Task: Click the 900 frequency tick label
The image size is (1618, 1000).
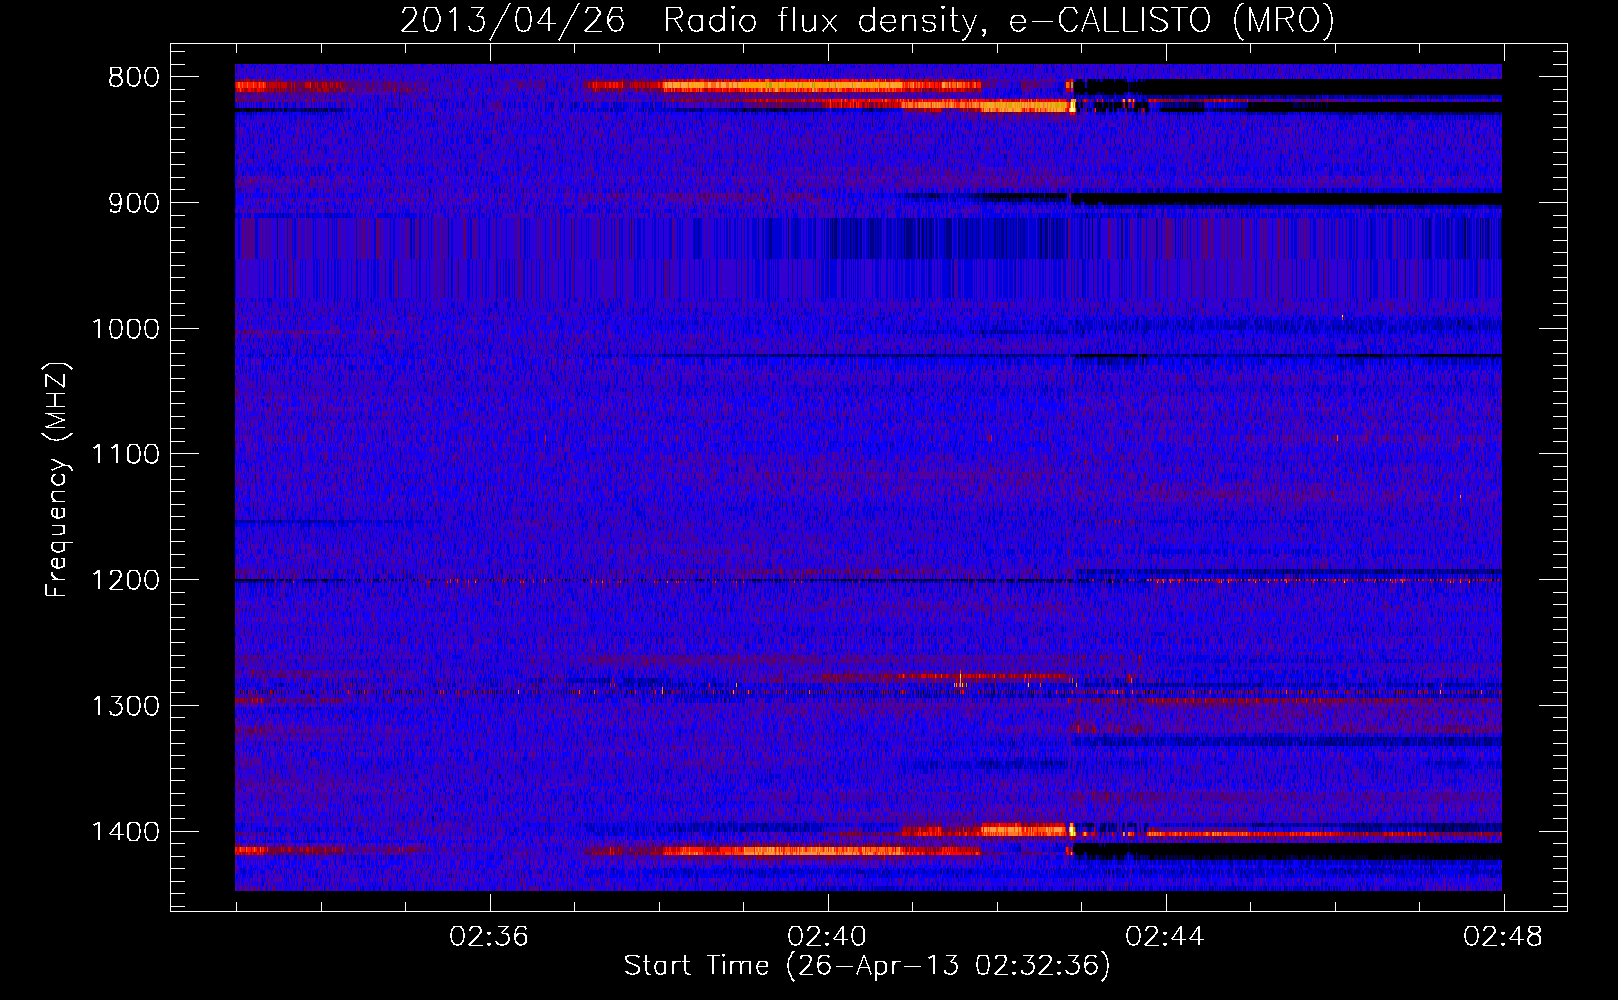Action: [133, 203]
